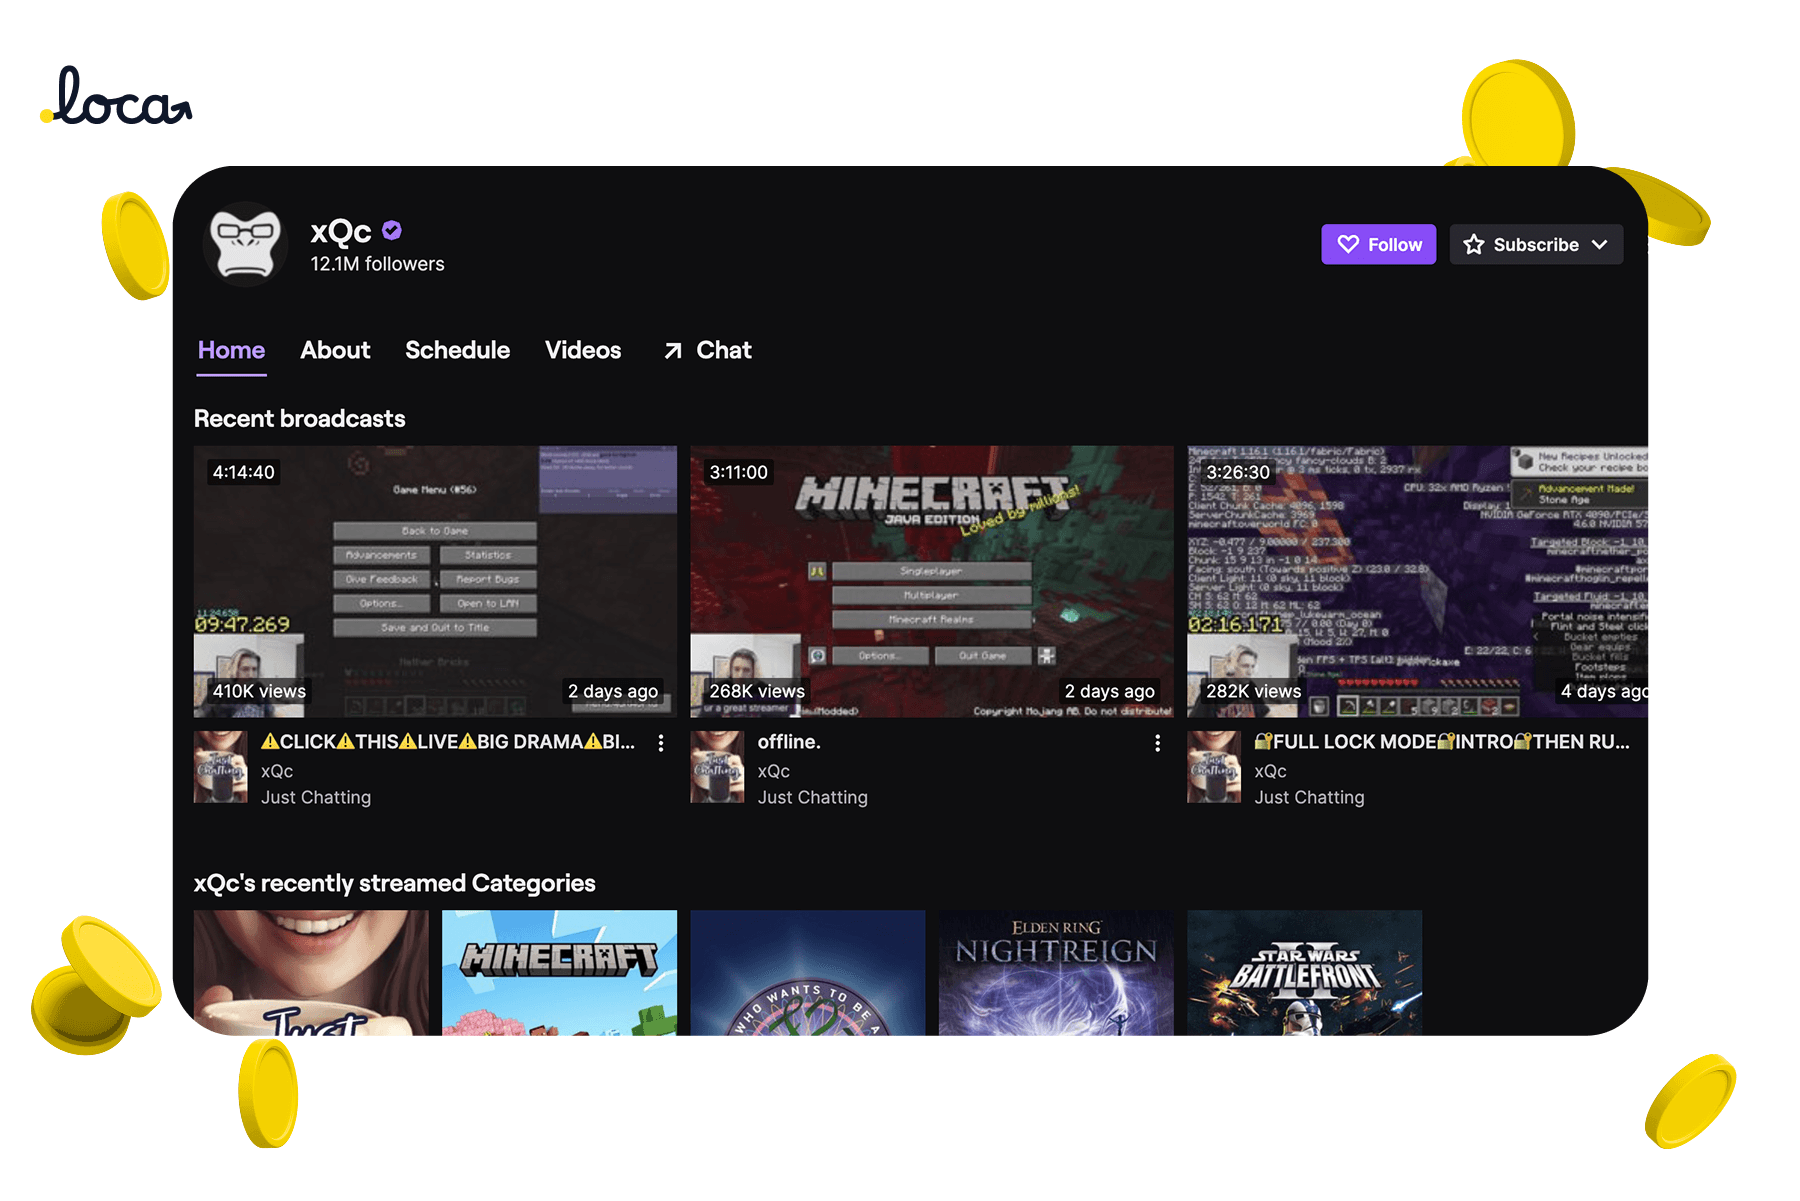Image resolution: width=1800 pixels, height=1201 pixels.
Task: Click the star icon on Subscribe
Action: (1473, 244)
